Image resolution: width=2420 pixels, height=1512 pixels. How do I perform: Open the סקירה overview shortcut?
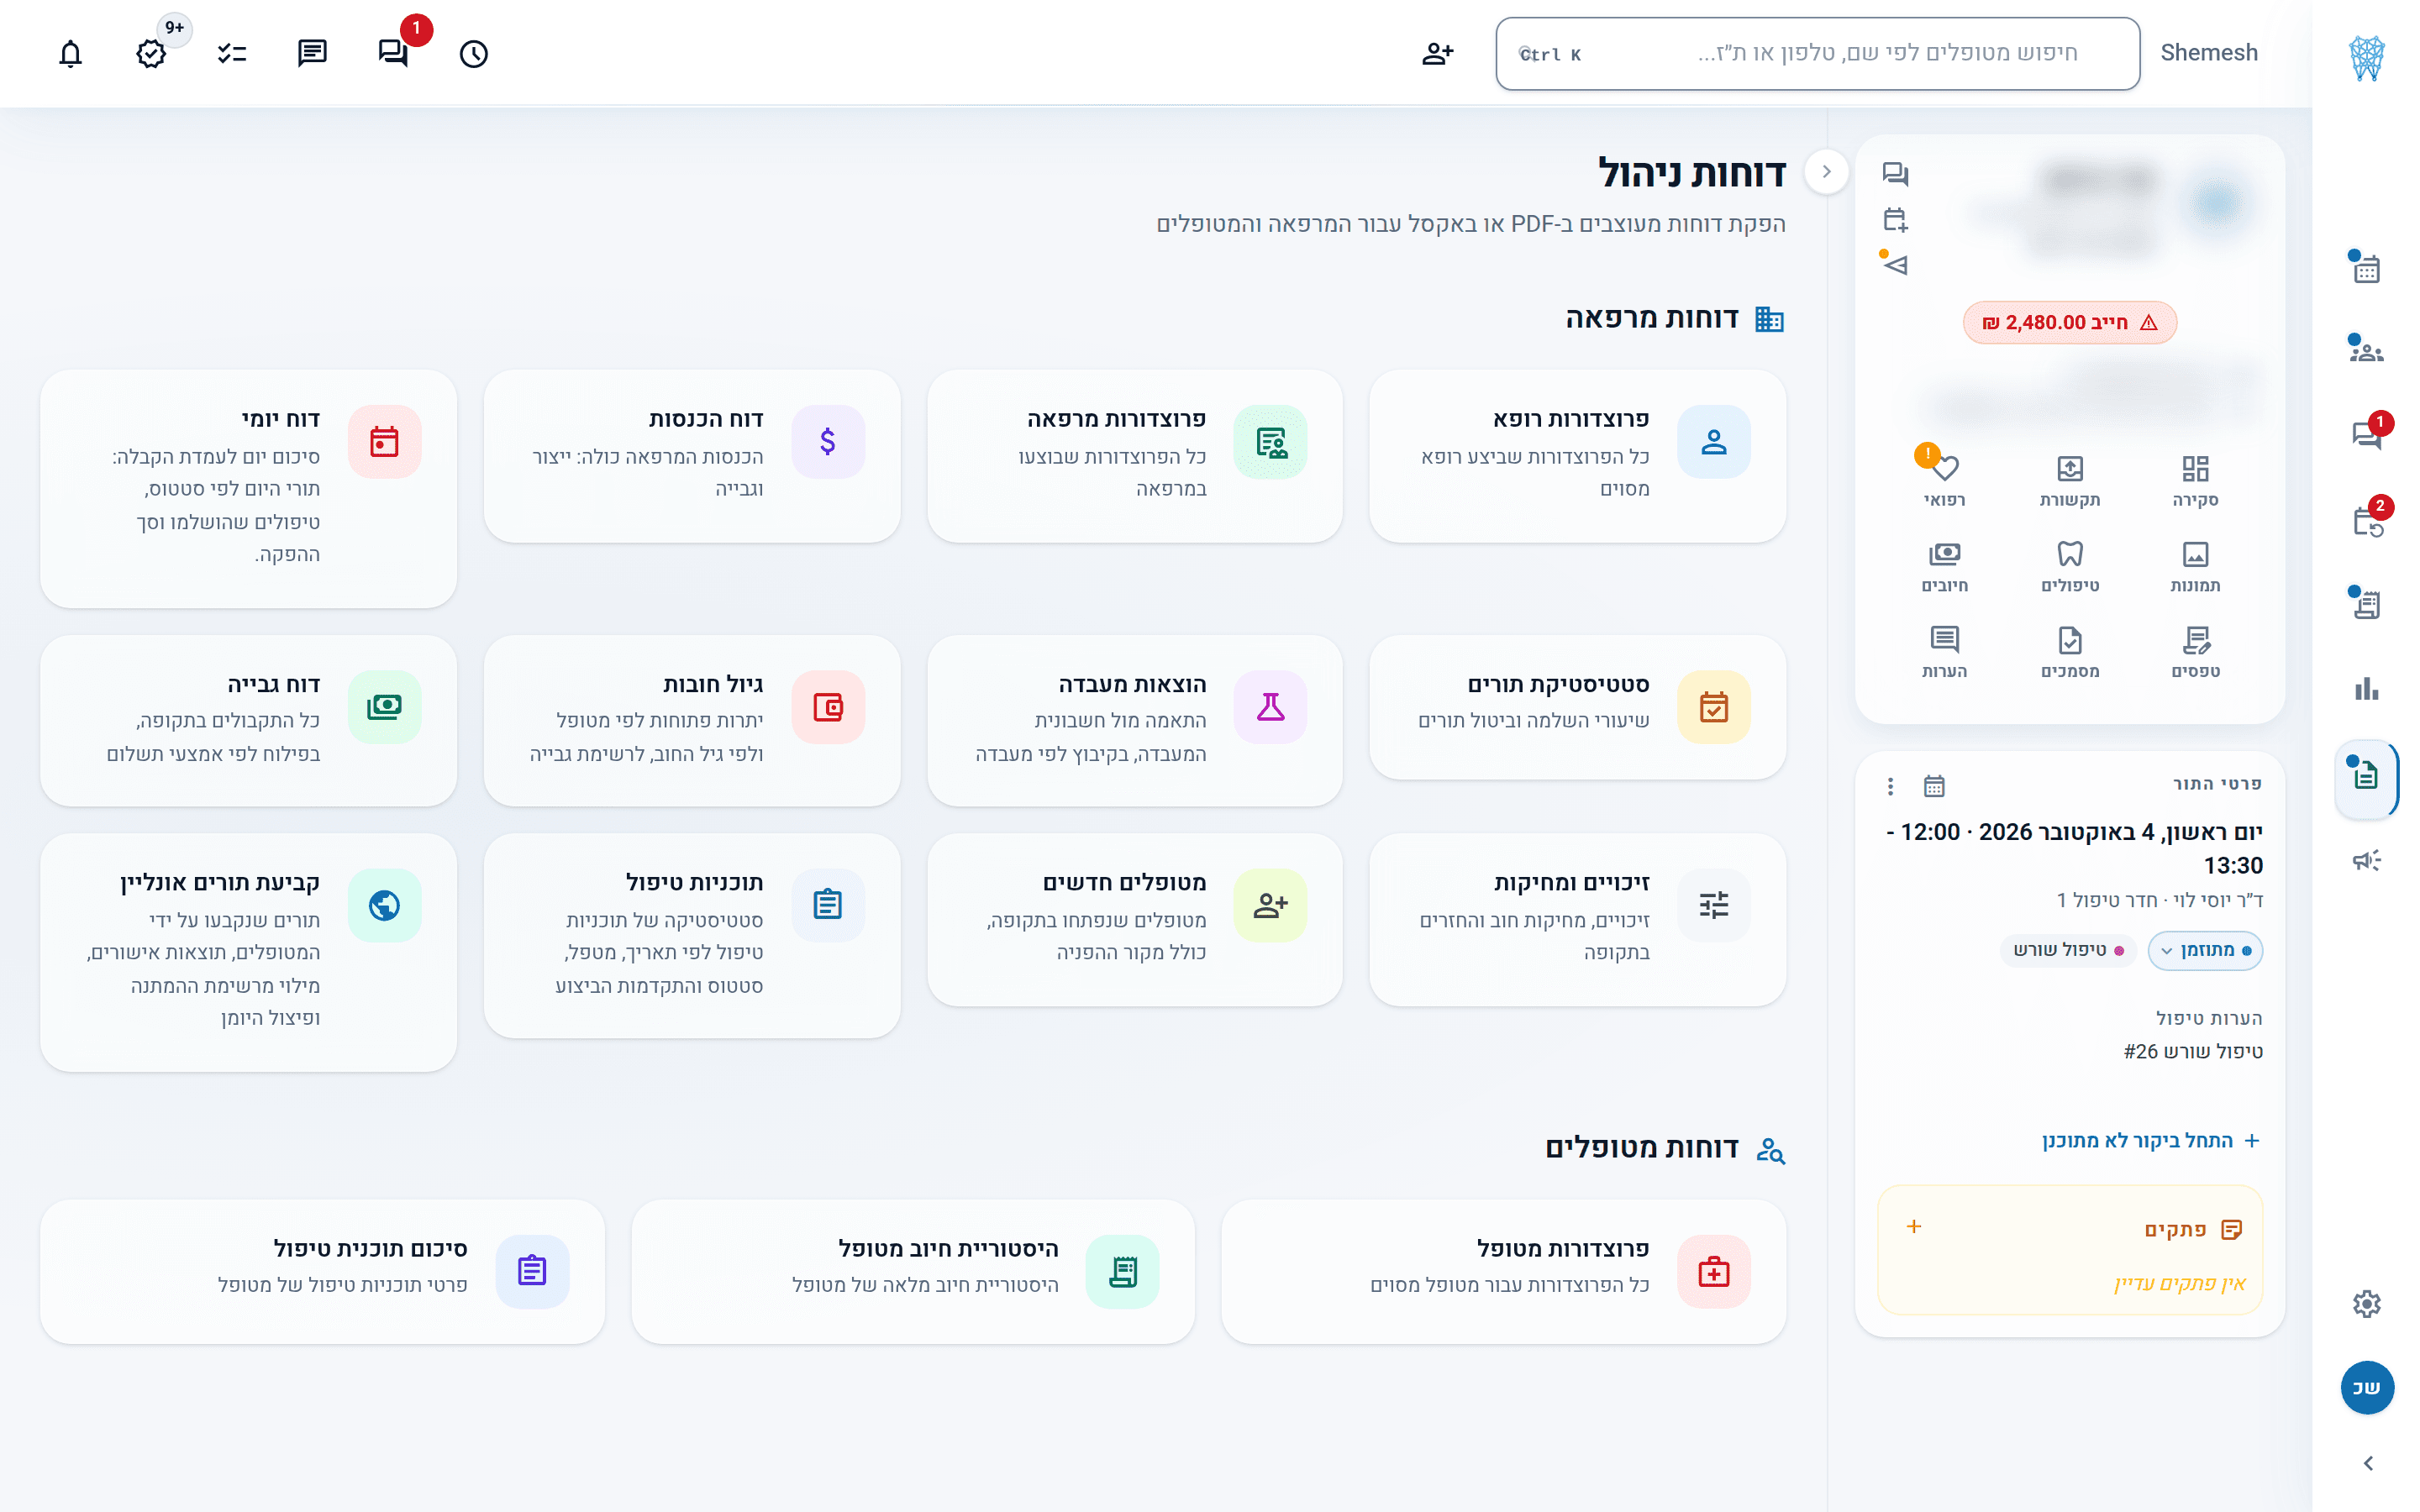[x=2195, y=480]
